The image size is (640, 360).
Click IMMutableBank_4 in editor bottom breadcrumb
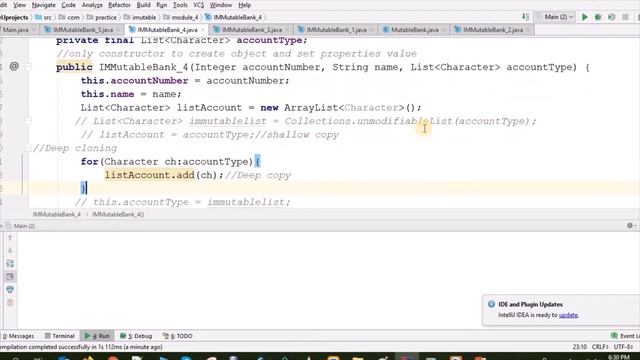tap(57, 214)
